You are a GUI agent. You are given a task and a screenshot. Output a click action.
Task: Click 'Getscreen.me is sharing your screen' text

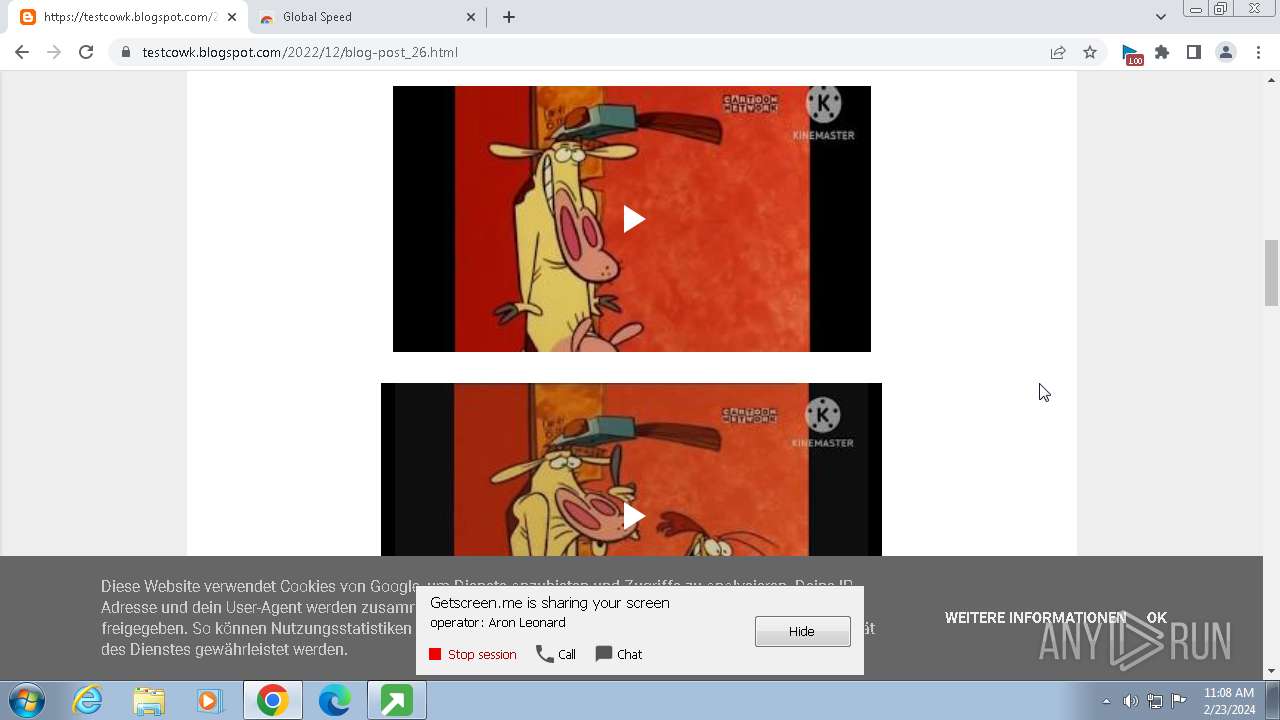(x=550, y=603)
